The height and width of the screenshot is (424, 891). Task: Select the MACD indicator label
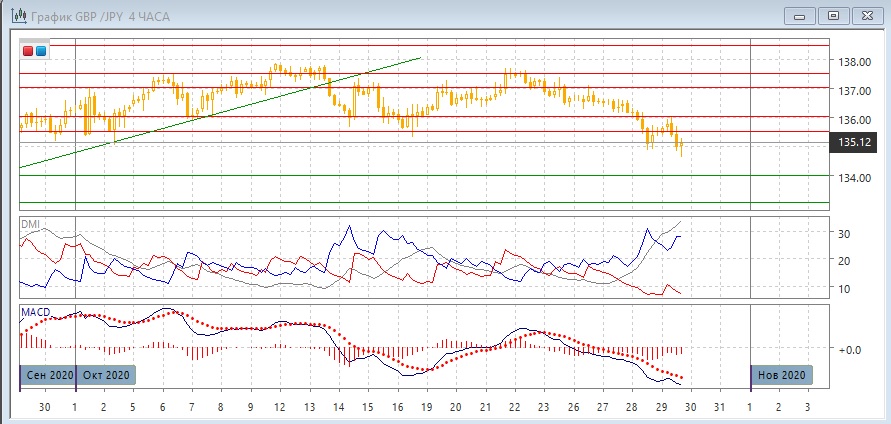36,312
